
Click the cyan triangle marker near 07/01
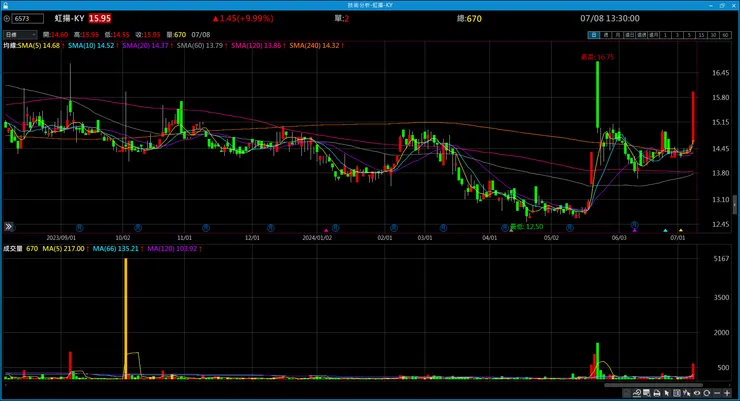tap(665, 230)
